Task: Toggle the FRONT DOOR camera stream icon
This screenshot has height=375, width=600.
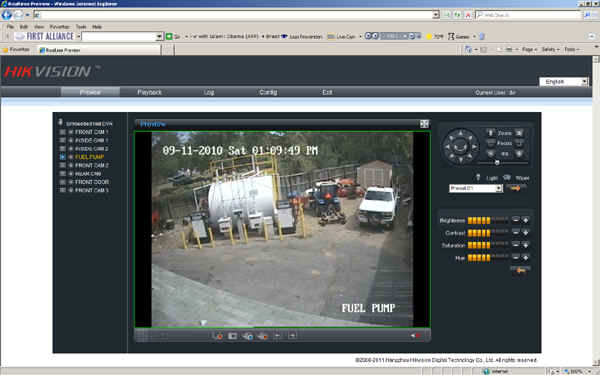Action: pos(62,182)
